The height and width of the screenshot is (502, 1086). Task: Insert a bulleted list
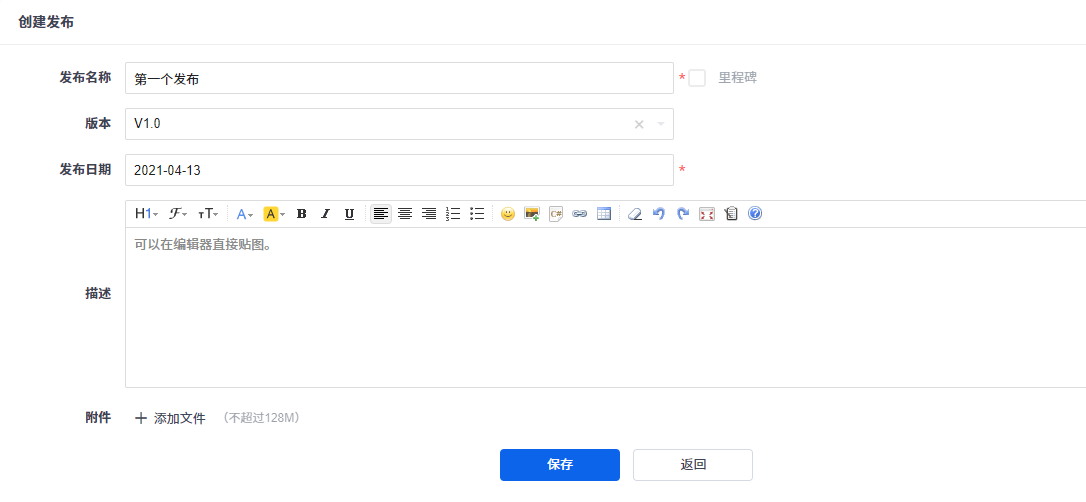coord(477,214)
